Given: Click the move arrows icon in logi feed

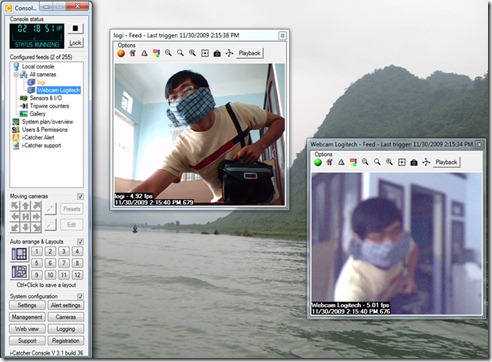Looking at the screenshot, I should point(229,53).
